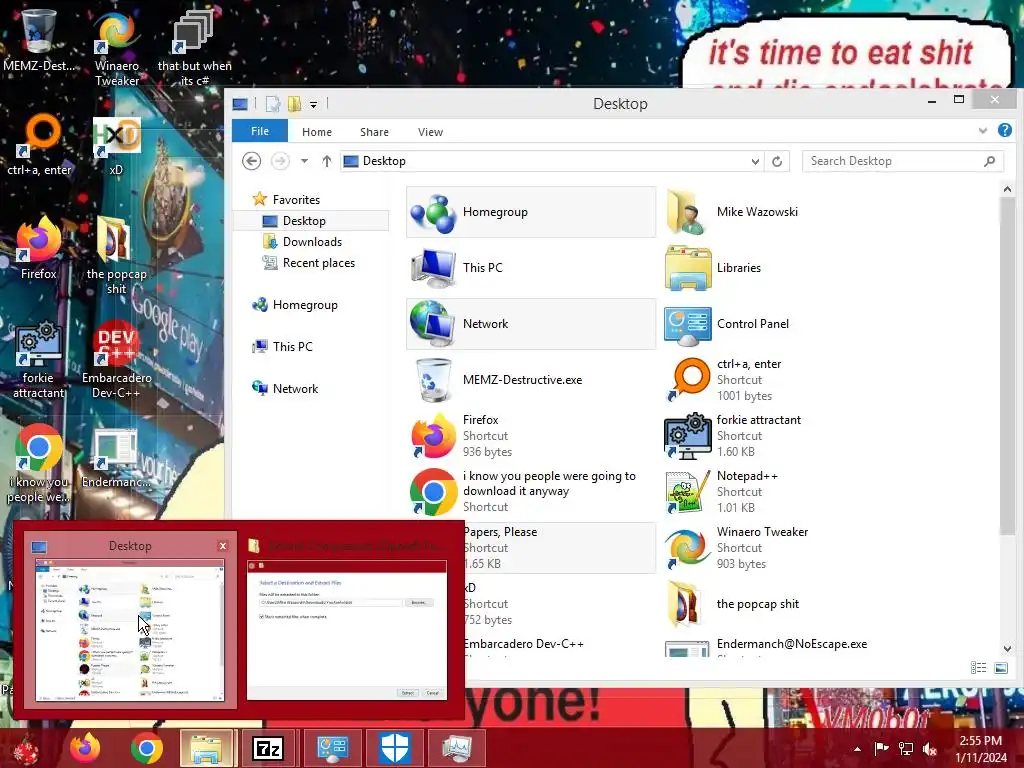The width and height of the screenshot is (1024, 768).
Task: Select the Homegroup item in the file list
Action: pyautogui.click(x=531, y=212)
